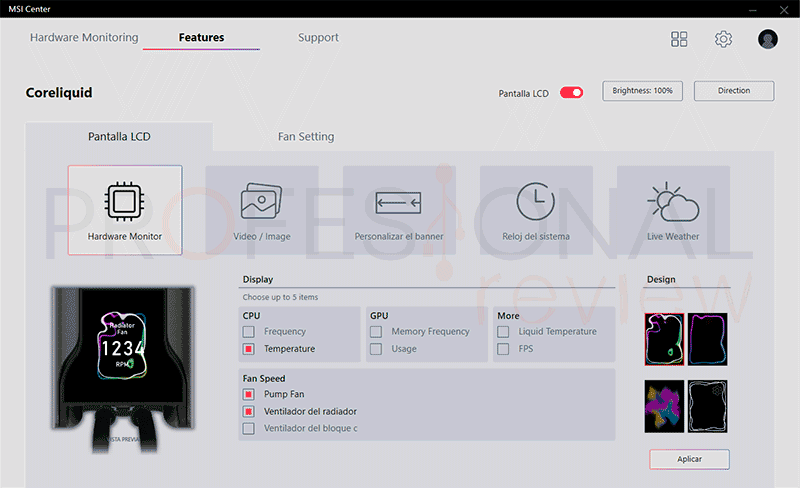Select the white outline design thumbnail
The width and height of the screenshot is (800, 488).
[708, 406]
